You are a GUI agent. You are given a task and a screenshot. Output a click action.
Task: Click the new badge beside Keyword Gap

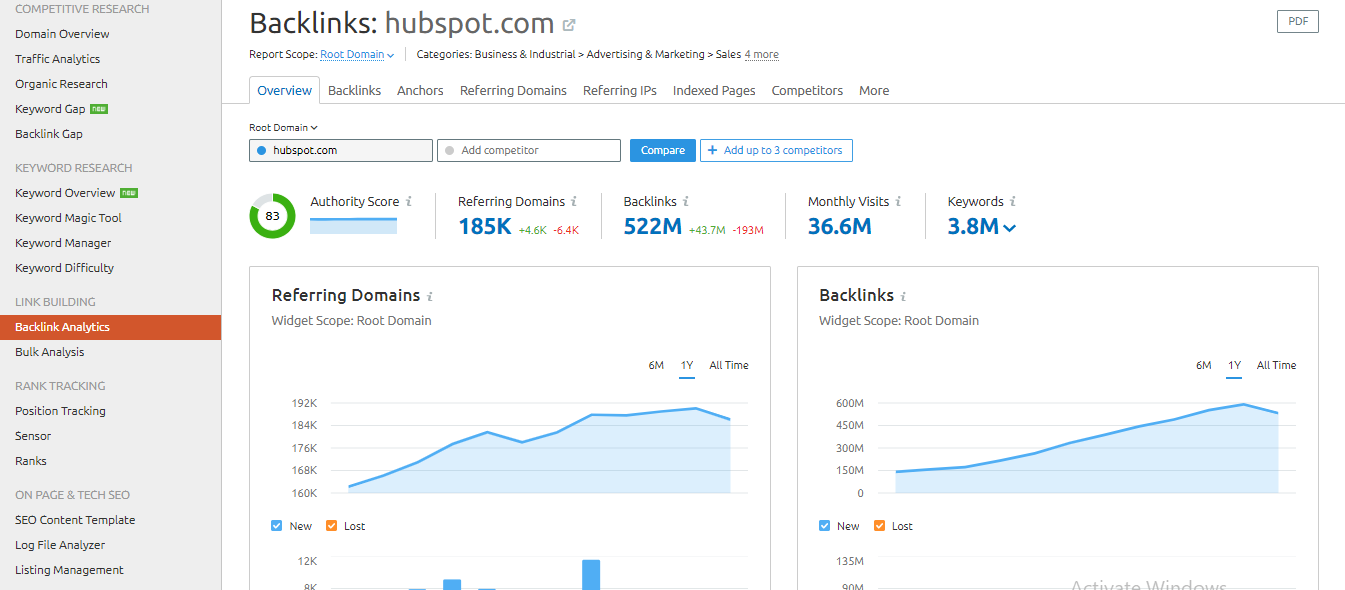click(x=99, y=109)
